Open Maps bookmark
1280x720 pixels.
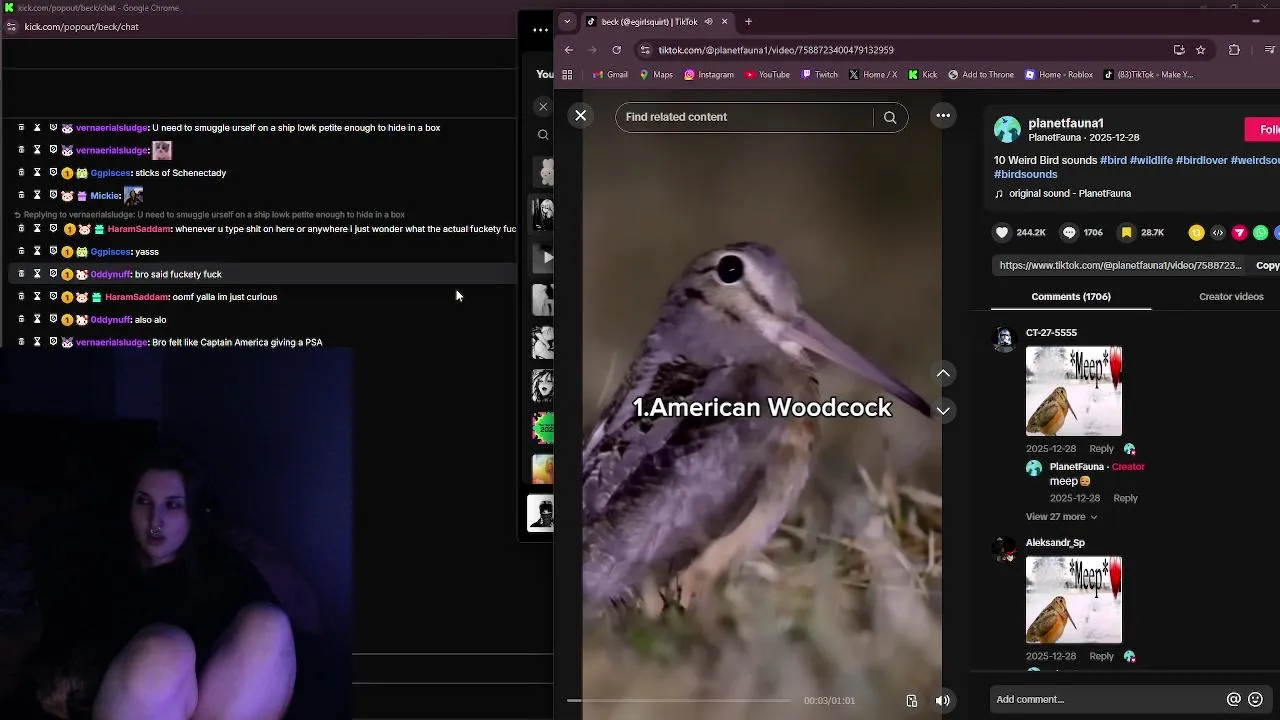click(655, 74)
